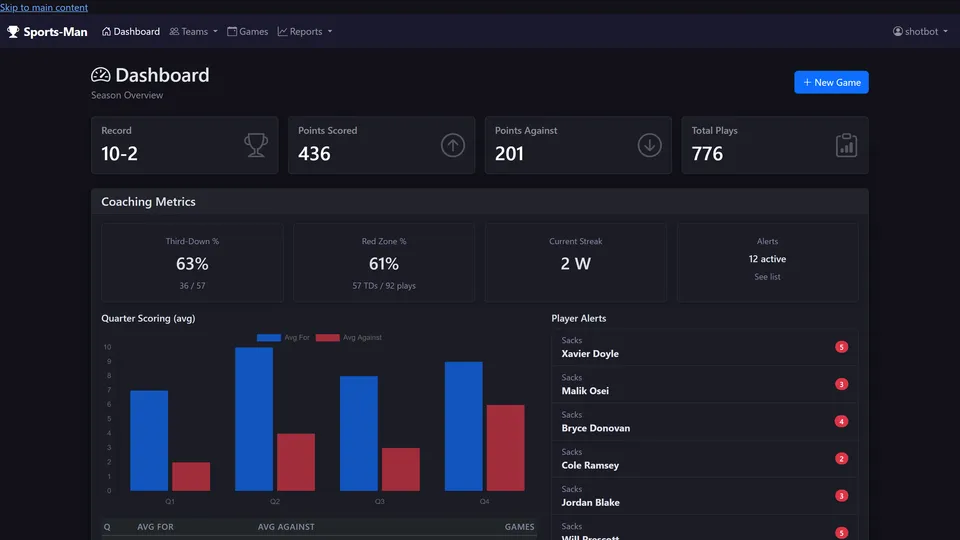Click the 776 total plays value
Image resolution: width=960 pixels, height=540 pixels.
(x=707, y=153)
